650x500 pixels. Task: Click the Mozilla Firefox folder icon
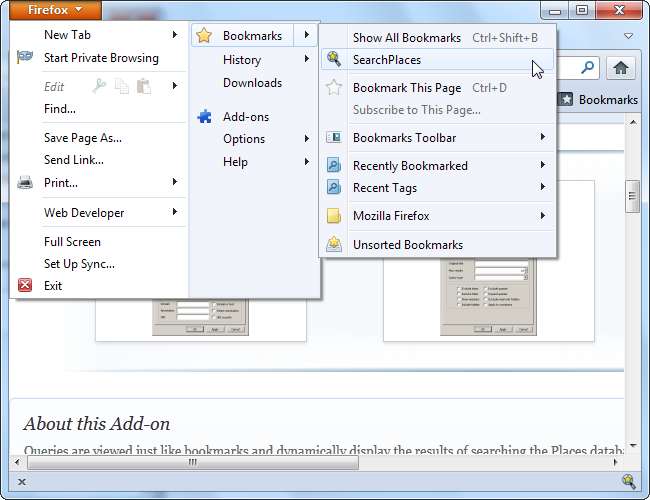click(x=334, y=216)
